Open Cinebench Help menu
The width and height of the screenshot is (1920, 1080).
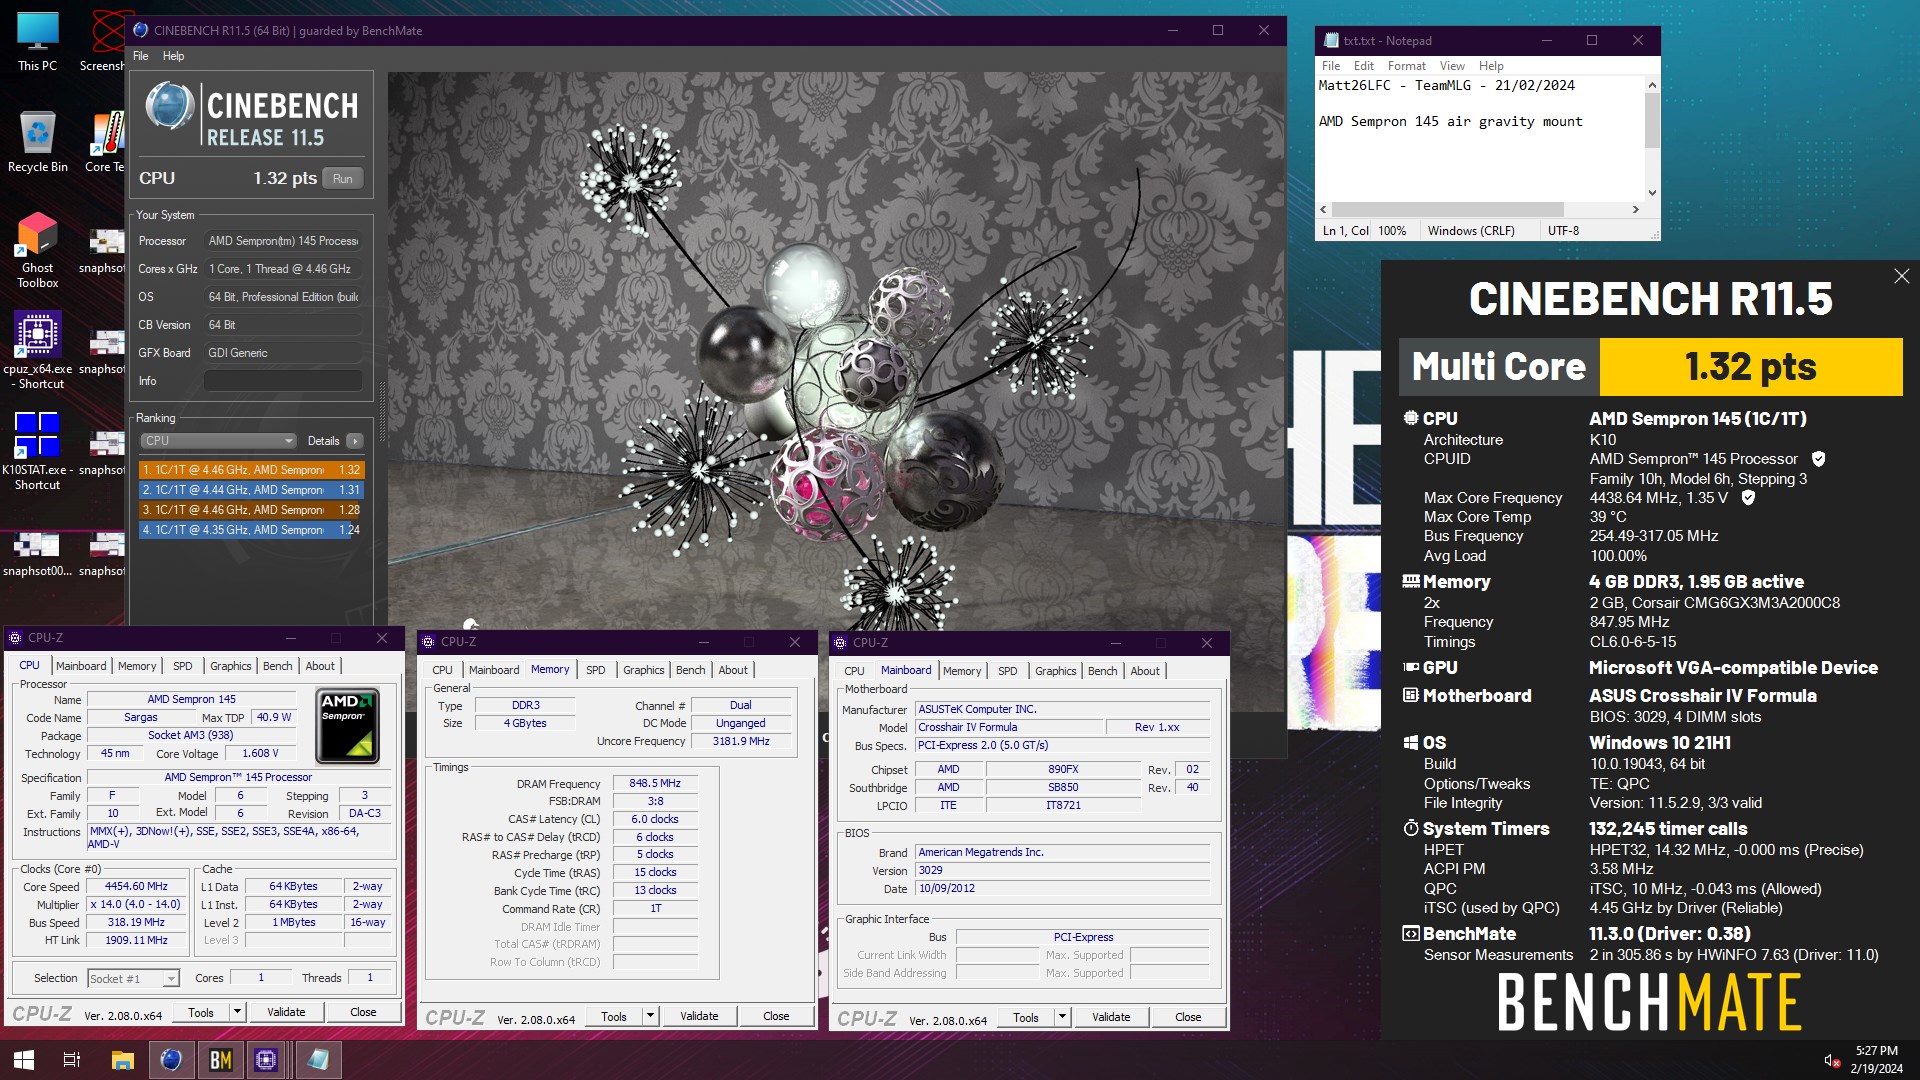point(173,56)
